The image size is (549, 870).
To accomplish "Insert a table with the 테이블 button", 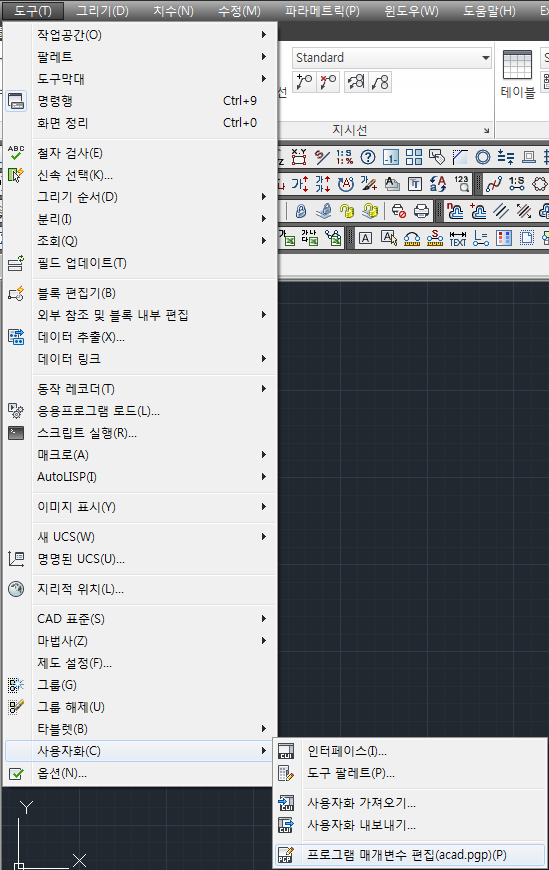I will click(x=517, y=74).
